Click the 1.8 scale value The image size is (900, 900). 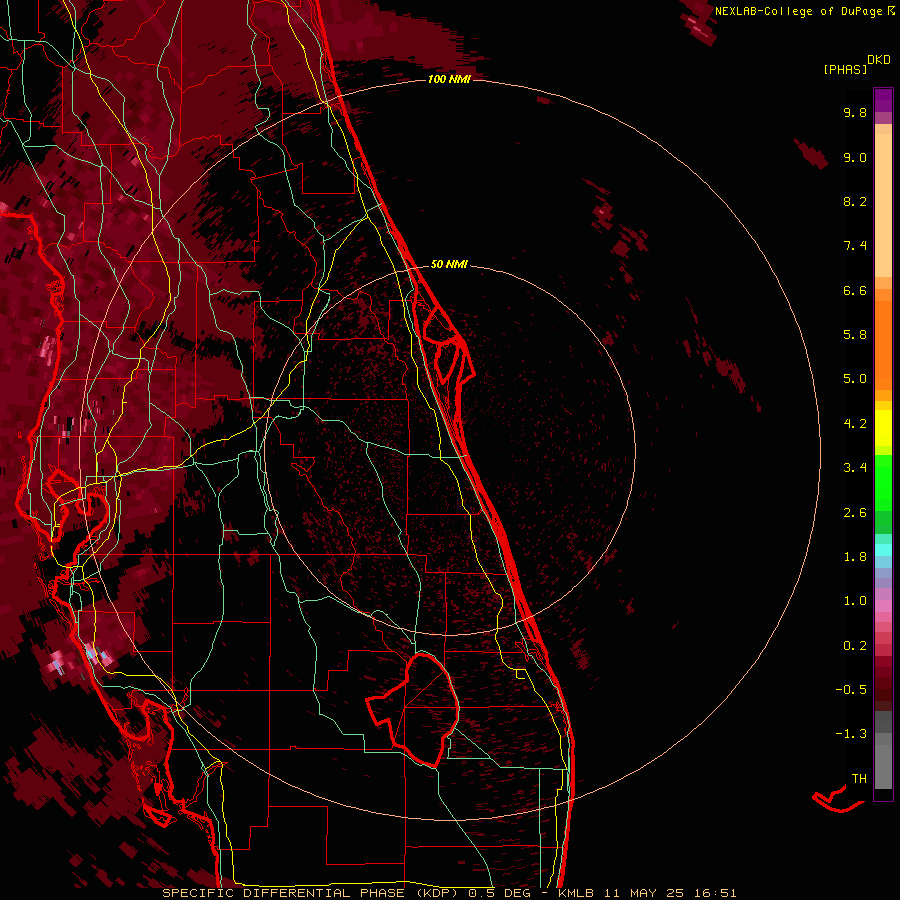coord(855,557)
